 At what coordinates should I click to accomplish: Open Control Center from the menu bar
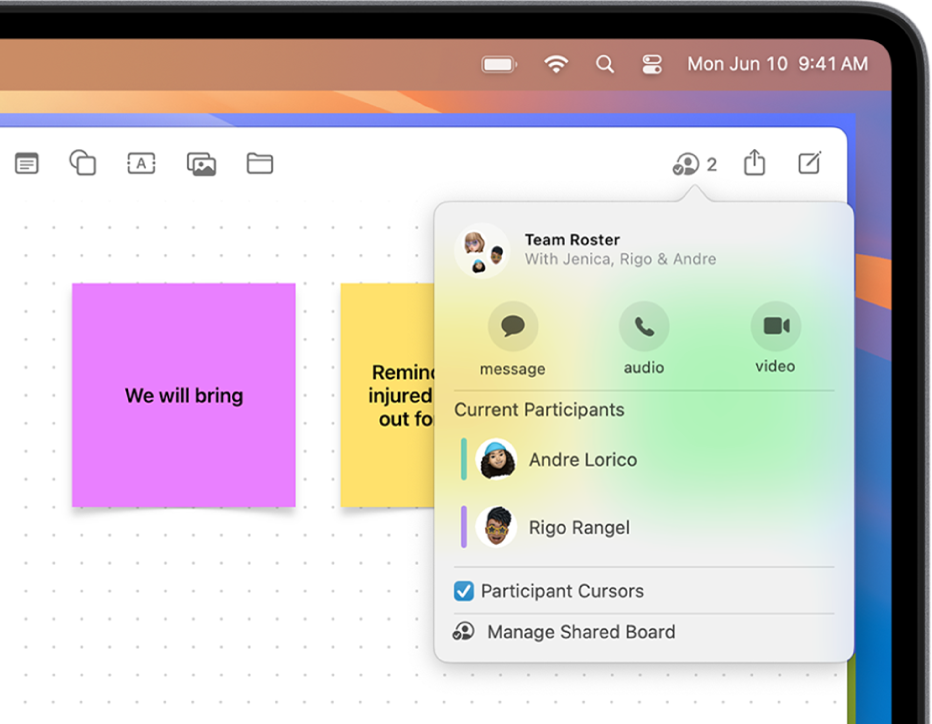(652, 63)
